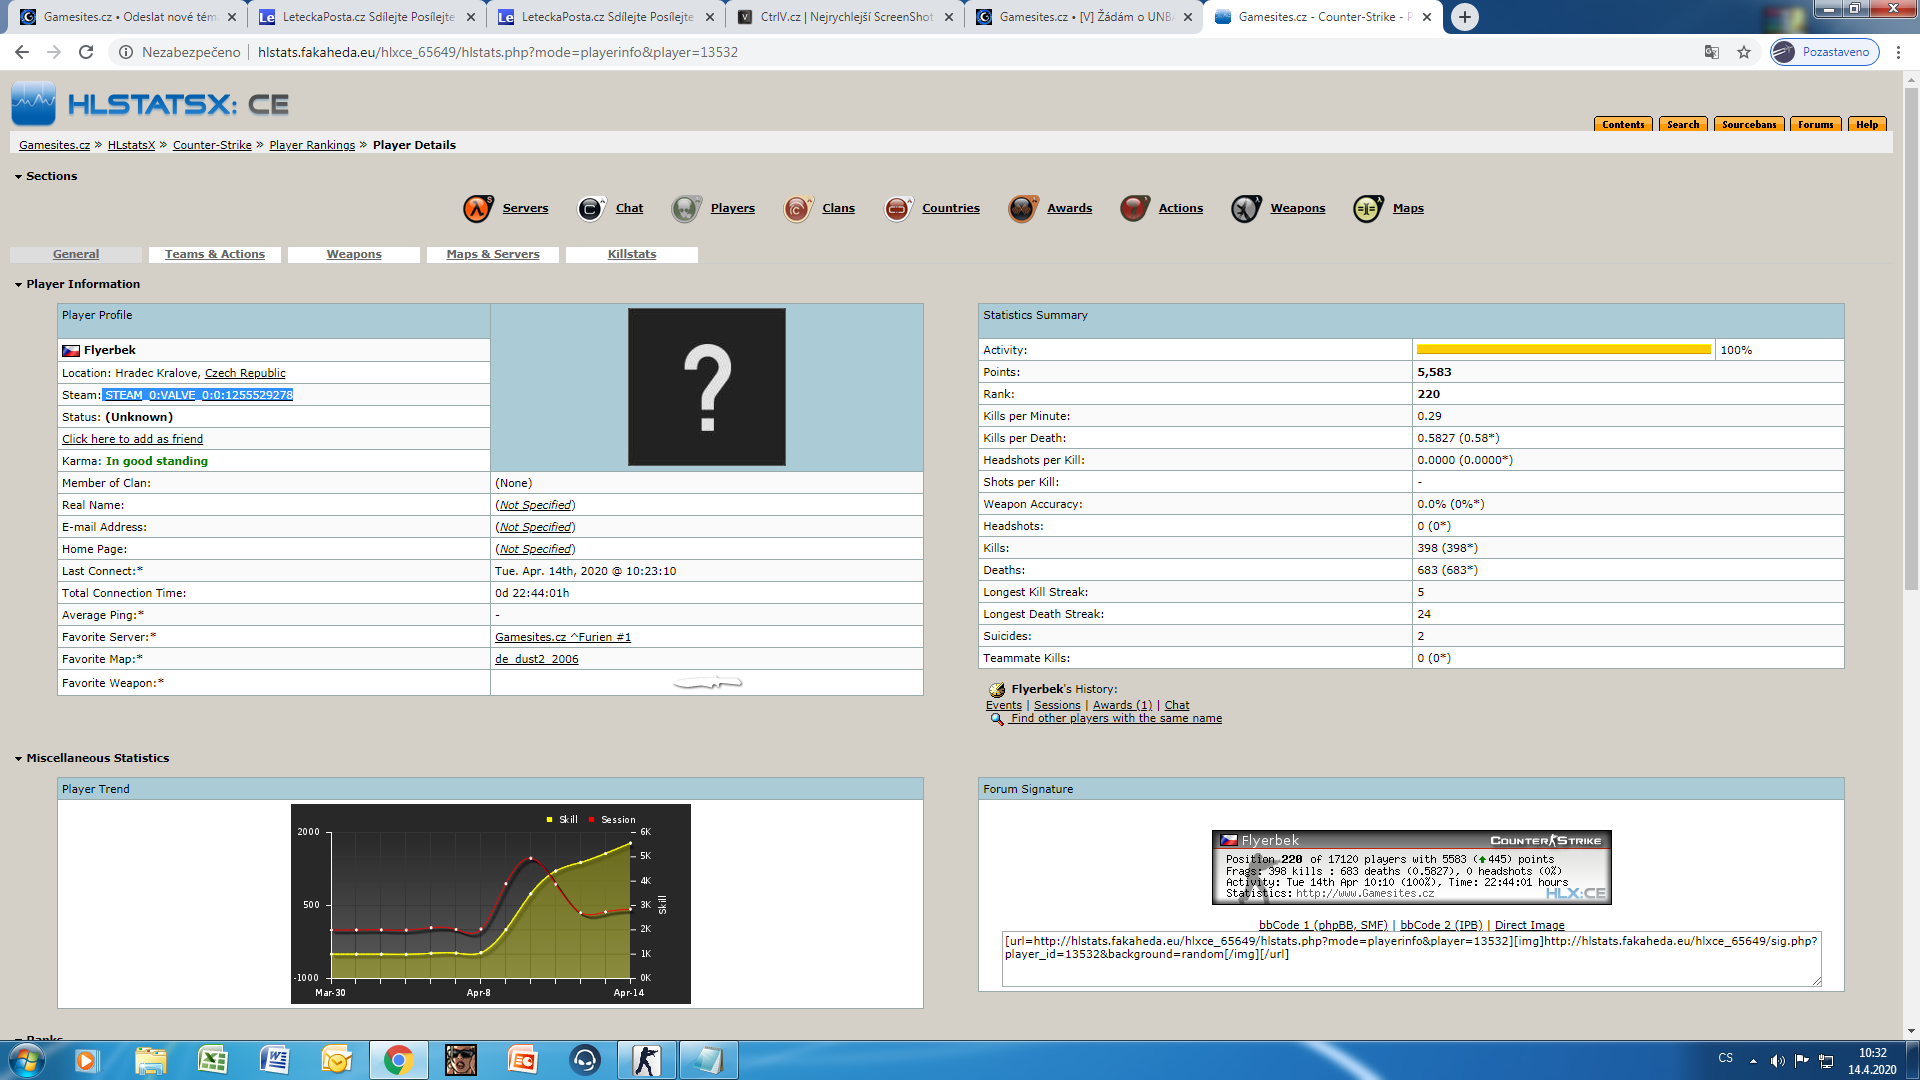Image resolution: width=1920 pixels, height=1080 pixels.
Task: Collapse the Sections heading
Action: (x=18, y=177)
